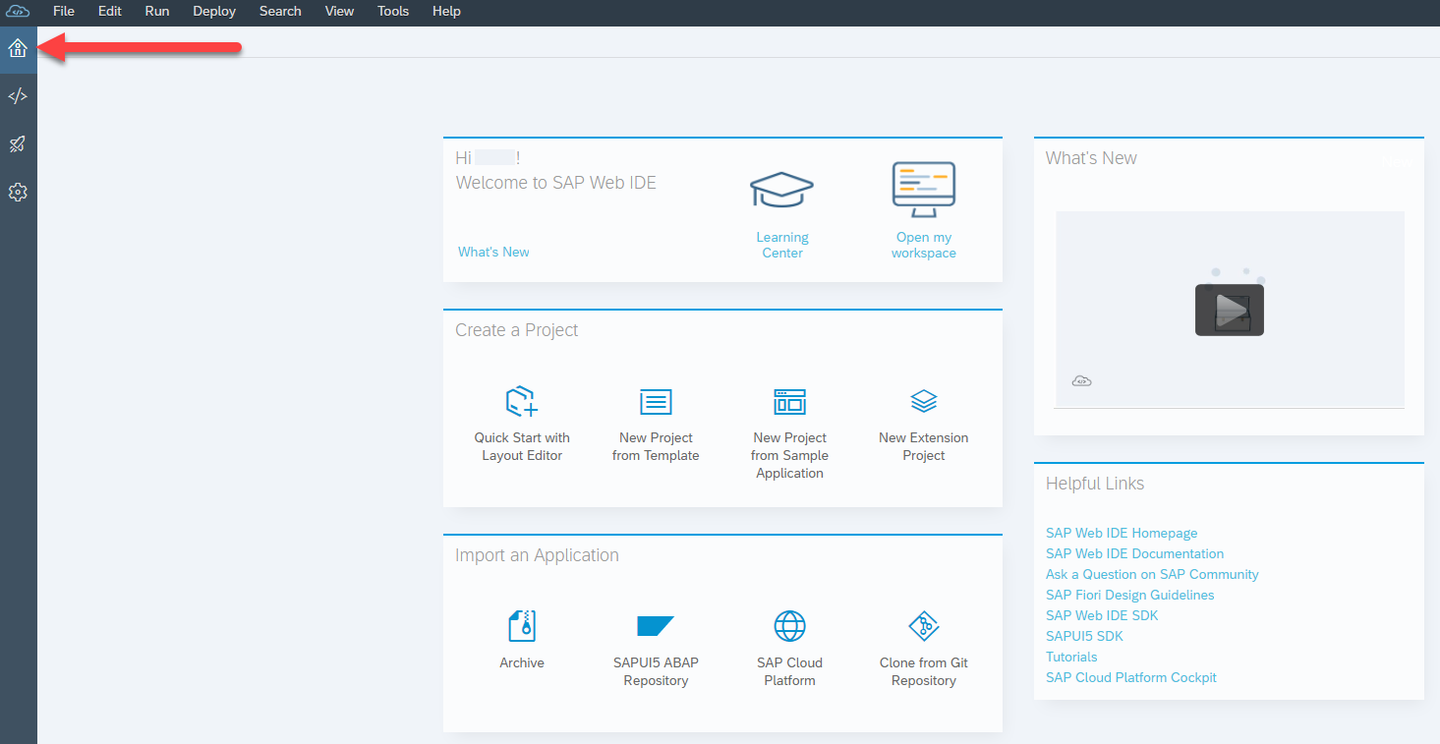Click the Learning Center text link
This screenshot has height=744, width=1440.
pyautogui.click(x=782, y=245)
